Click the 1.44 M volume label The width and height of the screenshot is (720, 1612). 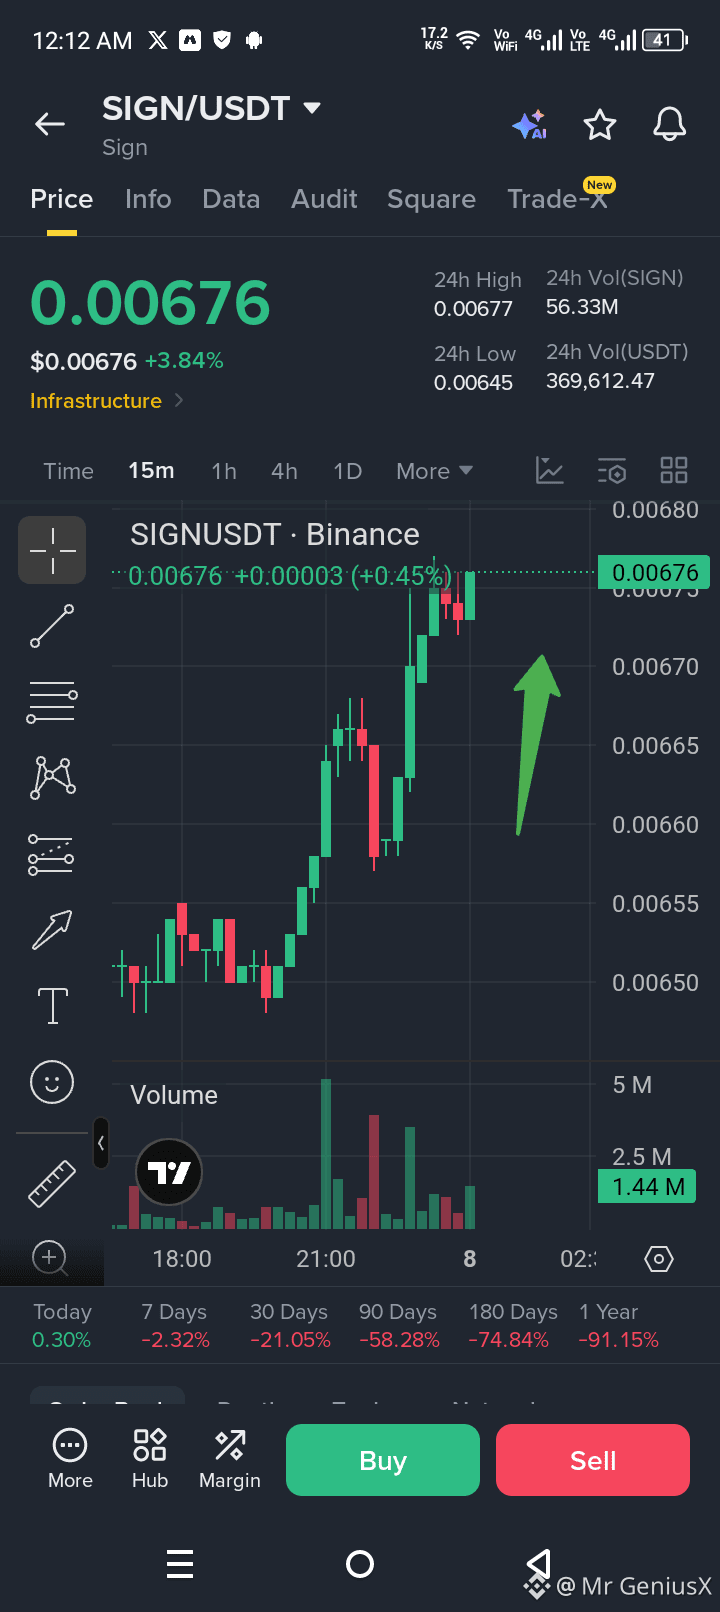647,1187
